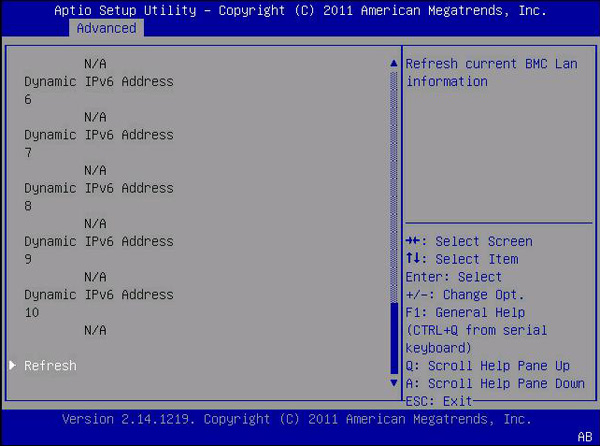Click the Aptio Setup Utility title
Viewport: 600px width, 446px height.
[300, 10]
